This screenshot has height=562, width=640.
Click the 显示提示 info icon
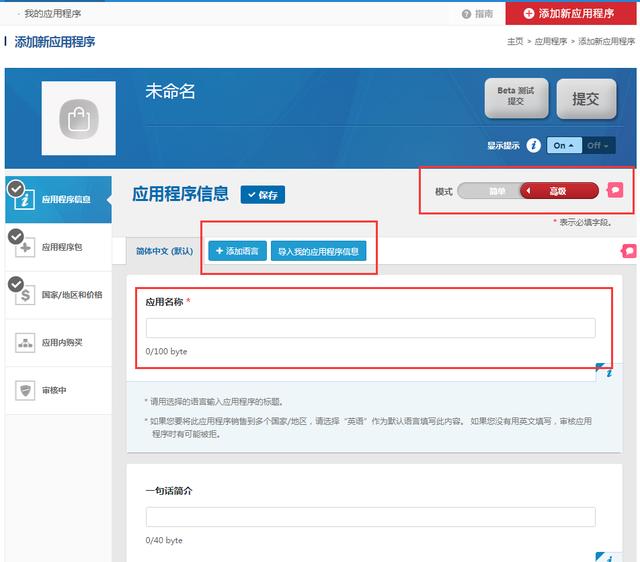[533, 145]
